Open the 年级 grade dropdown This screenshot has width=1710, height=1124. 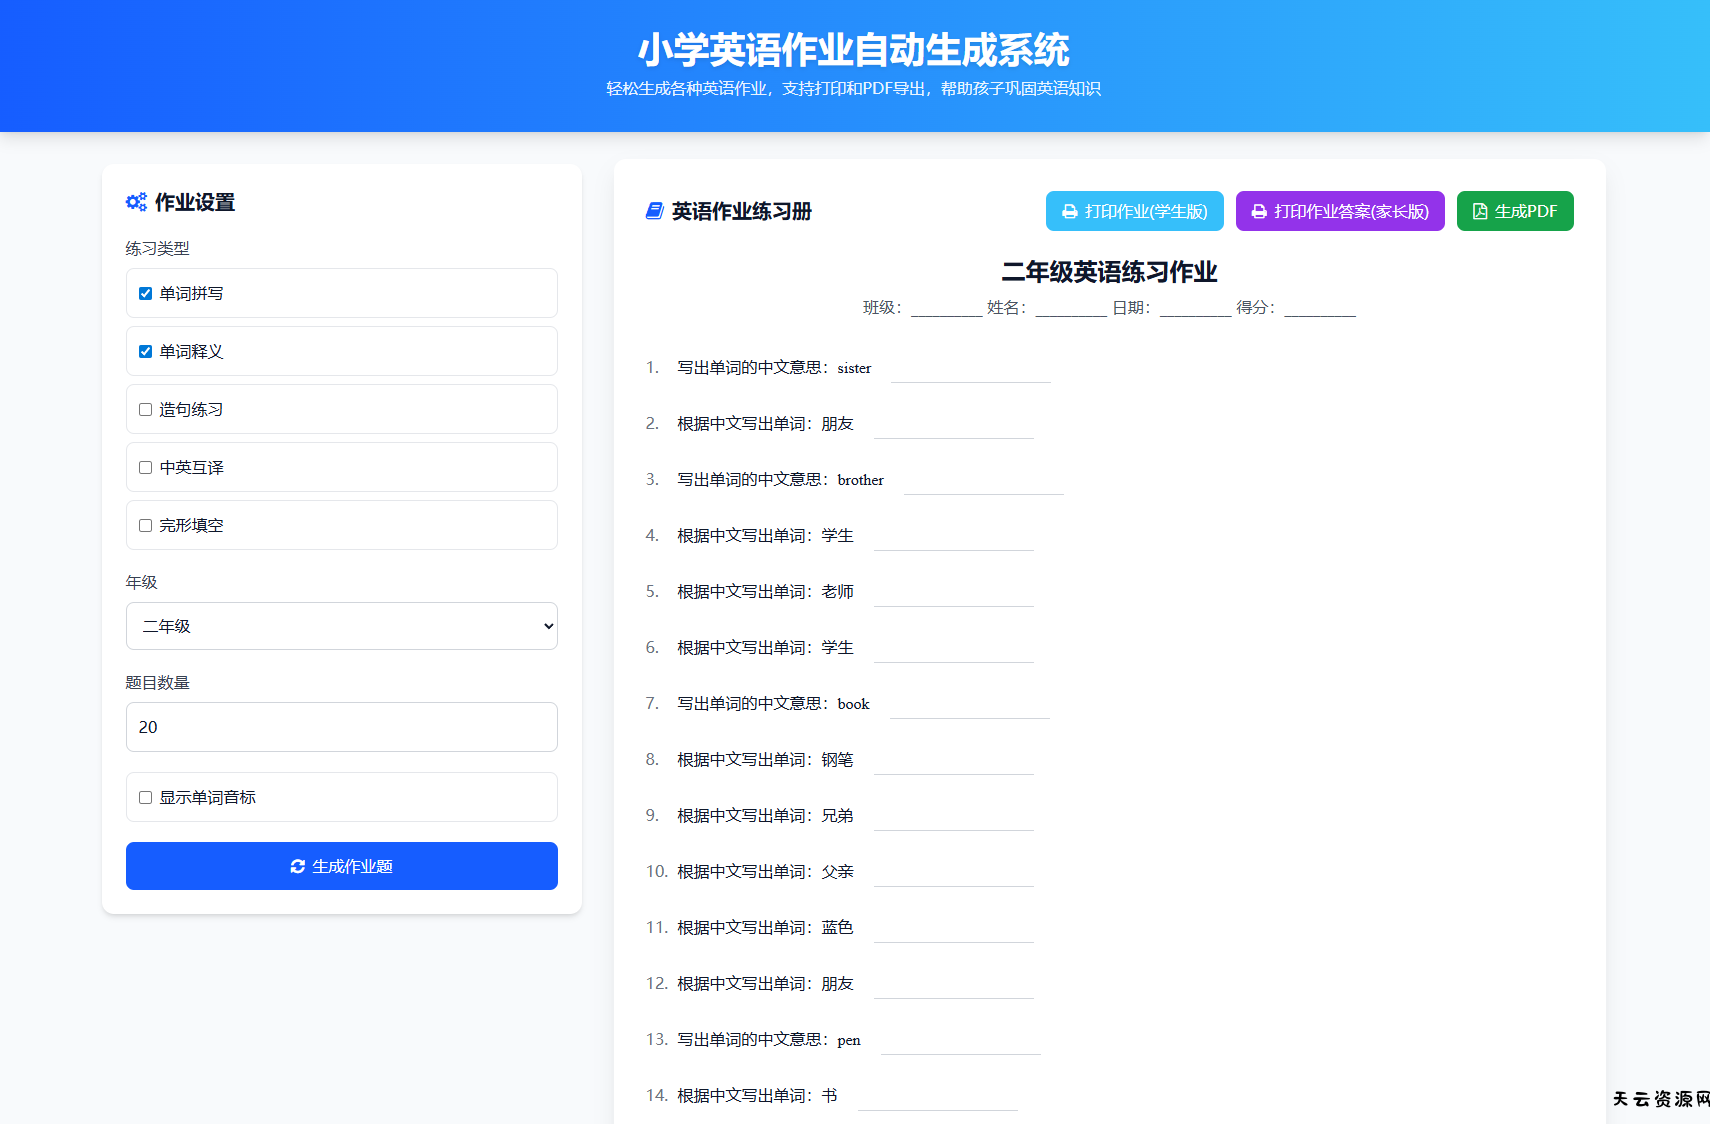(x=341, y=626)
